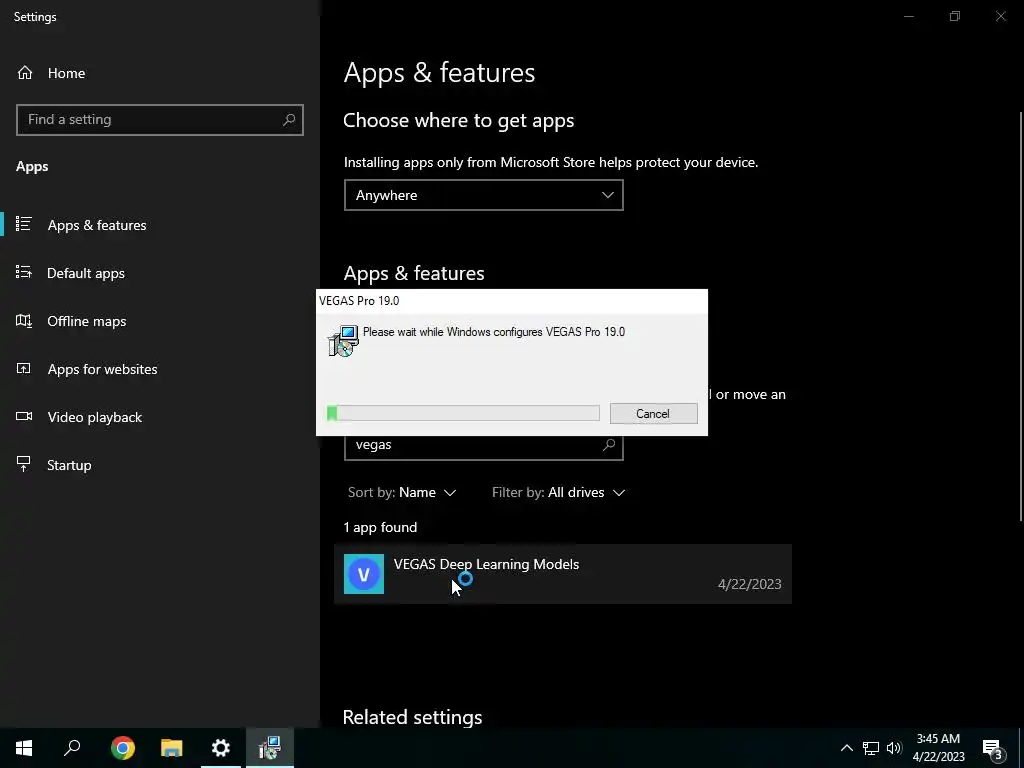
Task: Click the 4/22/2023 install date
Action: [x=749, y=584]
